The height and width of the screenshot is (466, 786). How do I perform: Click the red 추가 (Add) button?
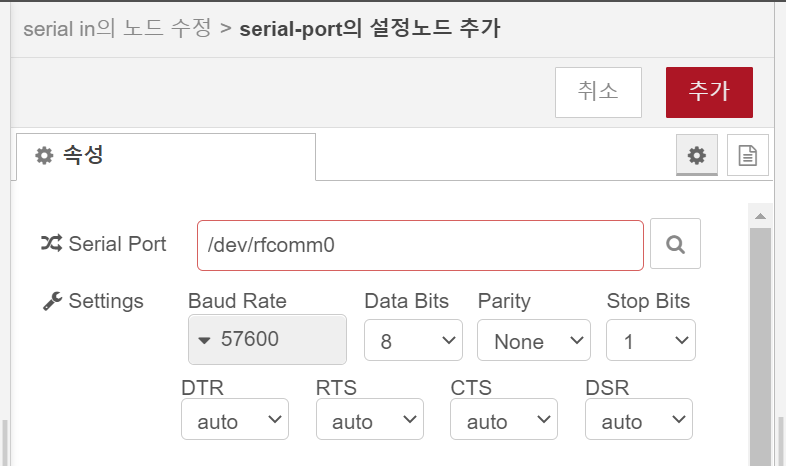point(709,92)
